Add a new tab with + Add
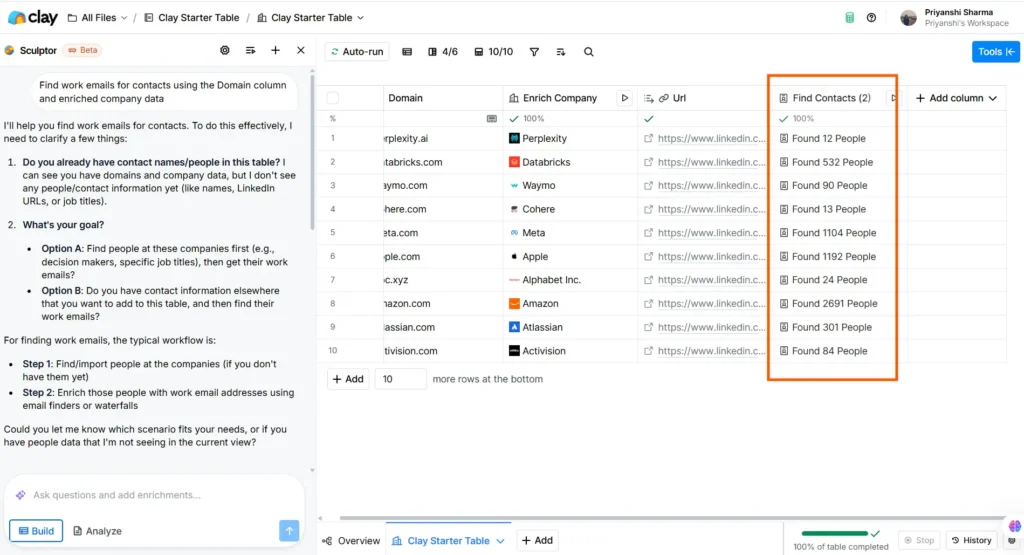 (537, 541)
